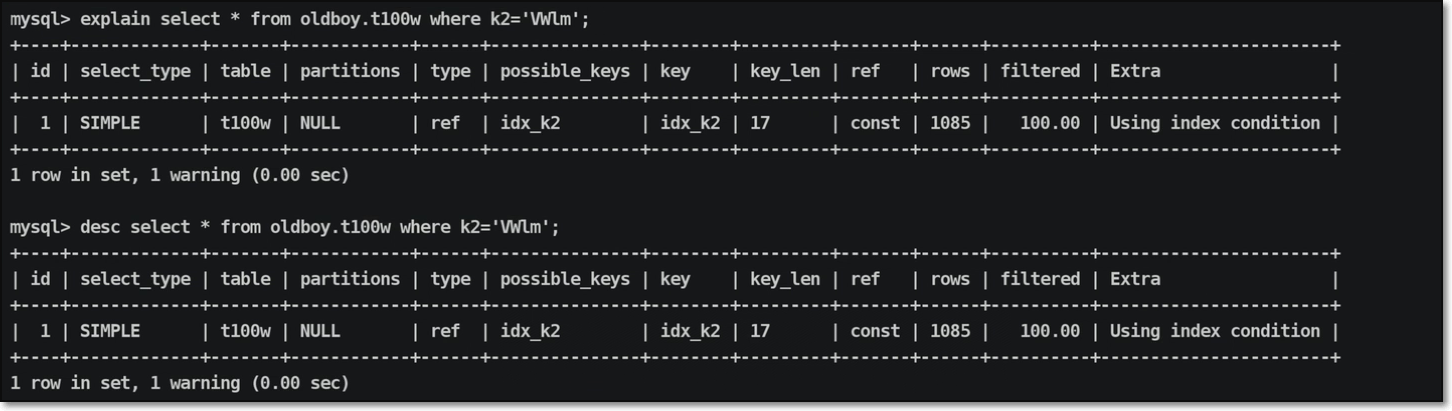Click 'NULL' partitions value in desc result row
The width and height of the screenshot is (1452, 411).
click(320, 331)
